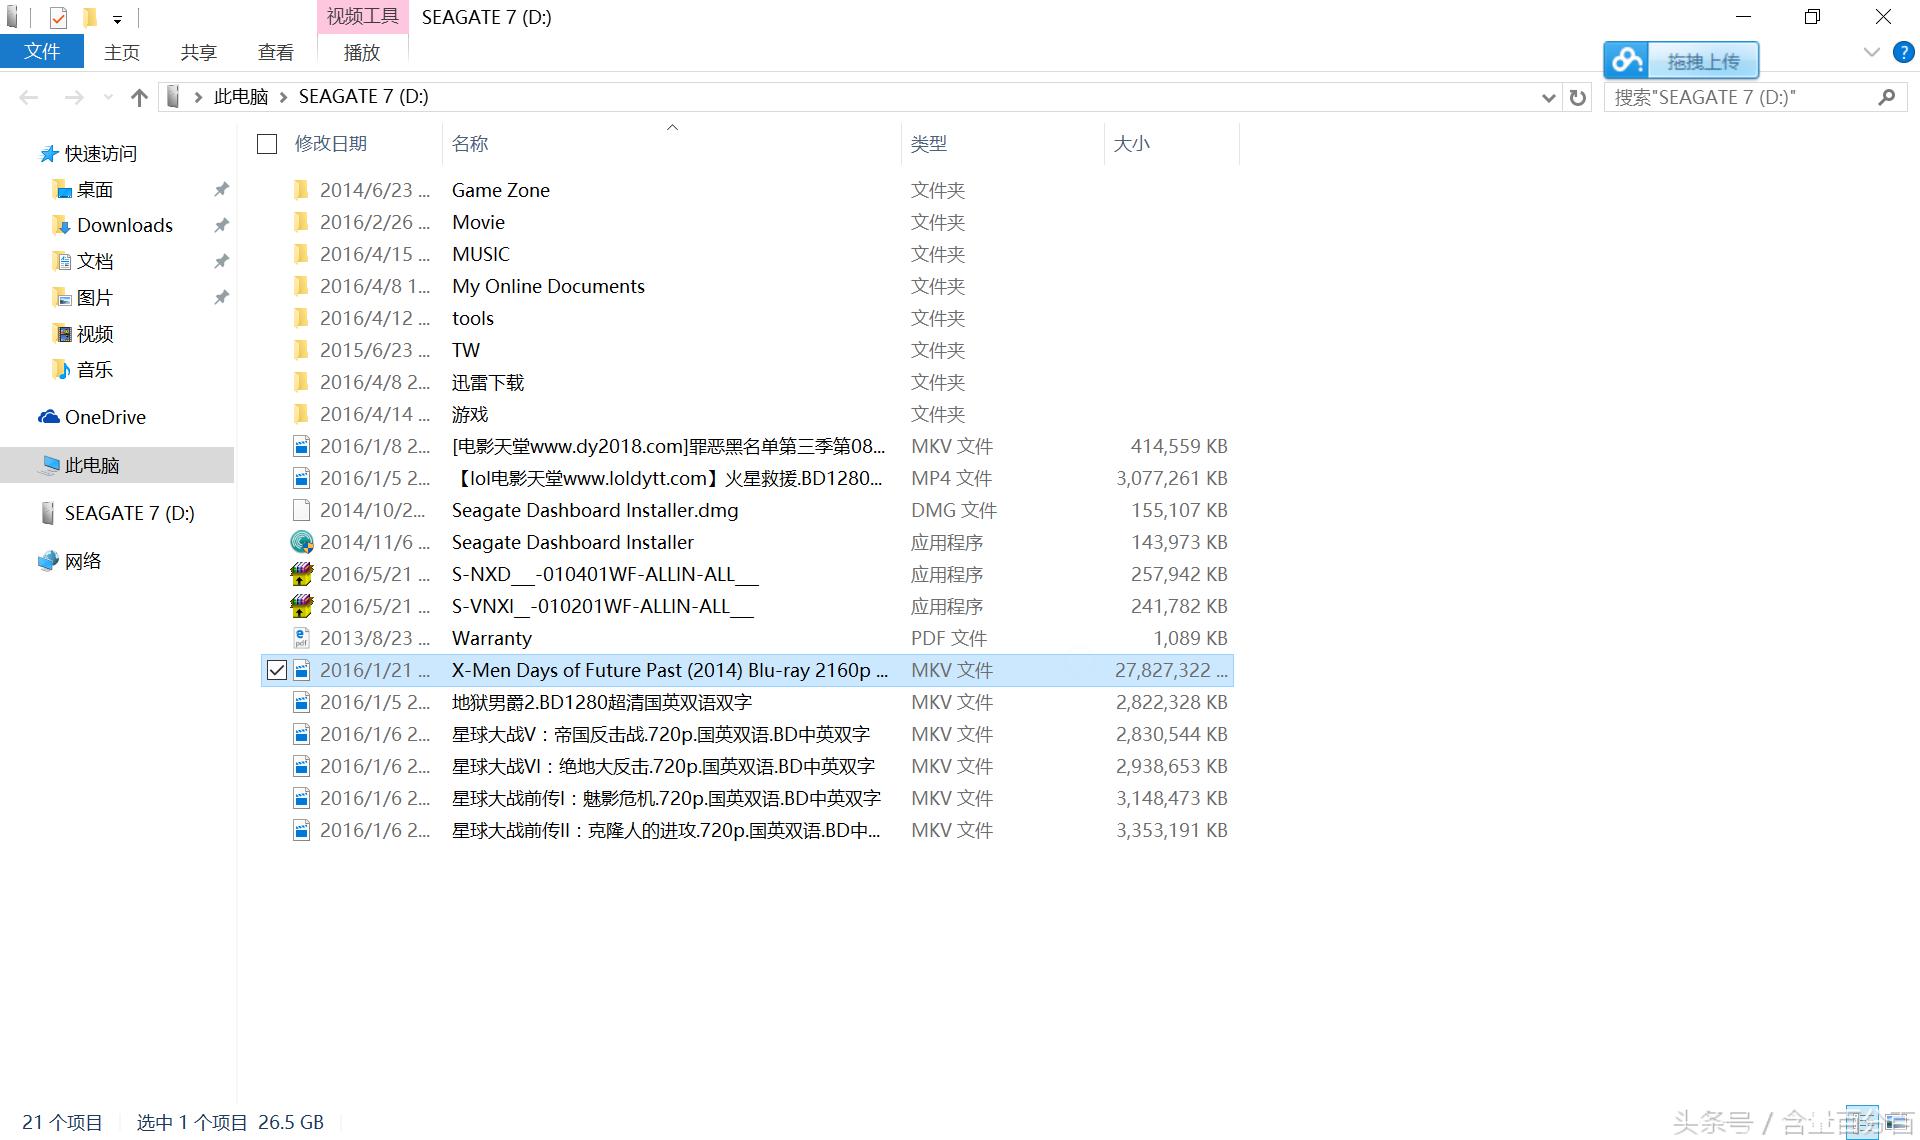Click the S-VNXI installer archive icon

pyautogui.click(x=301, y=606)
